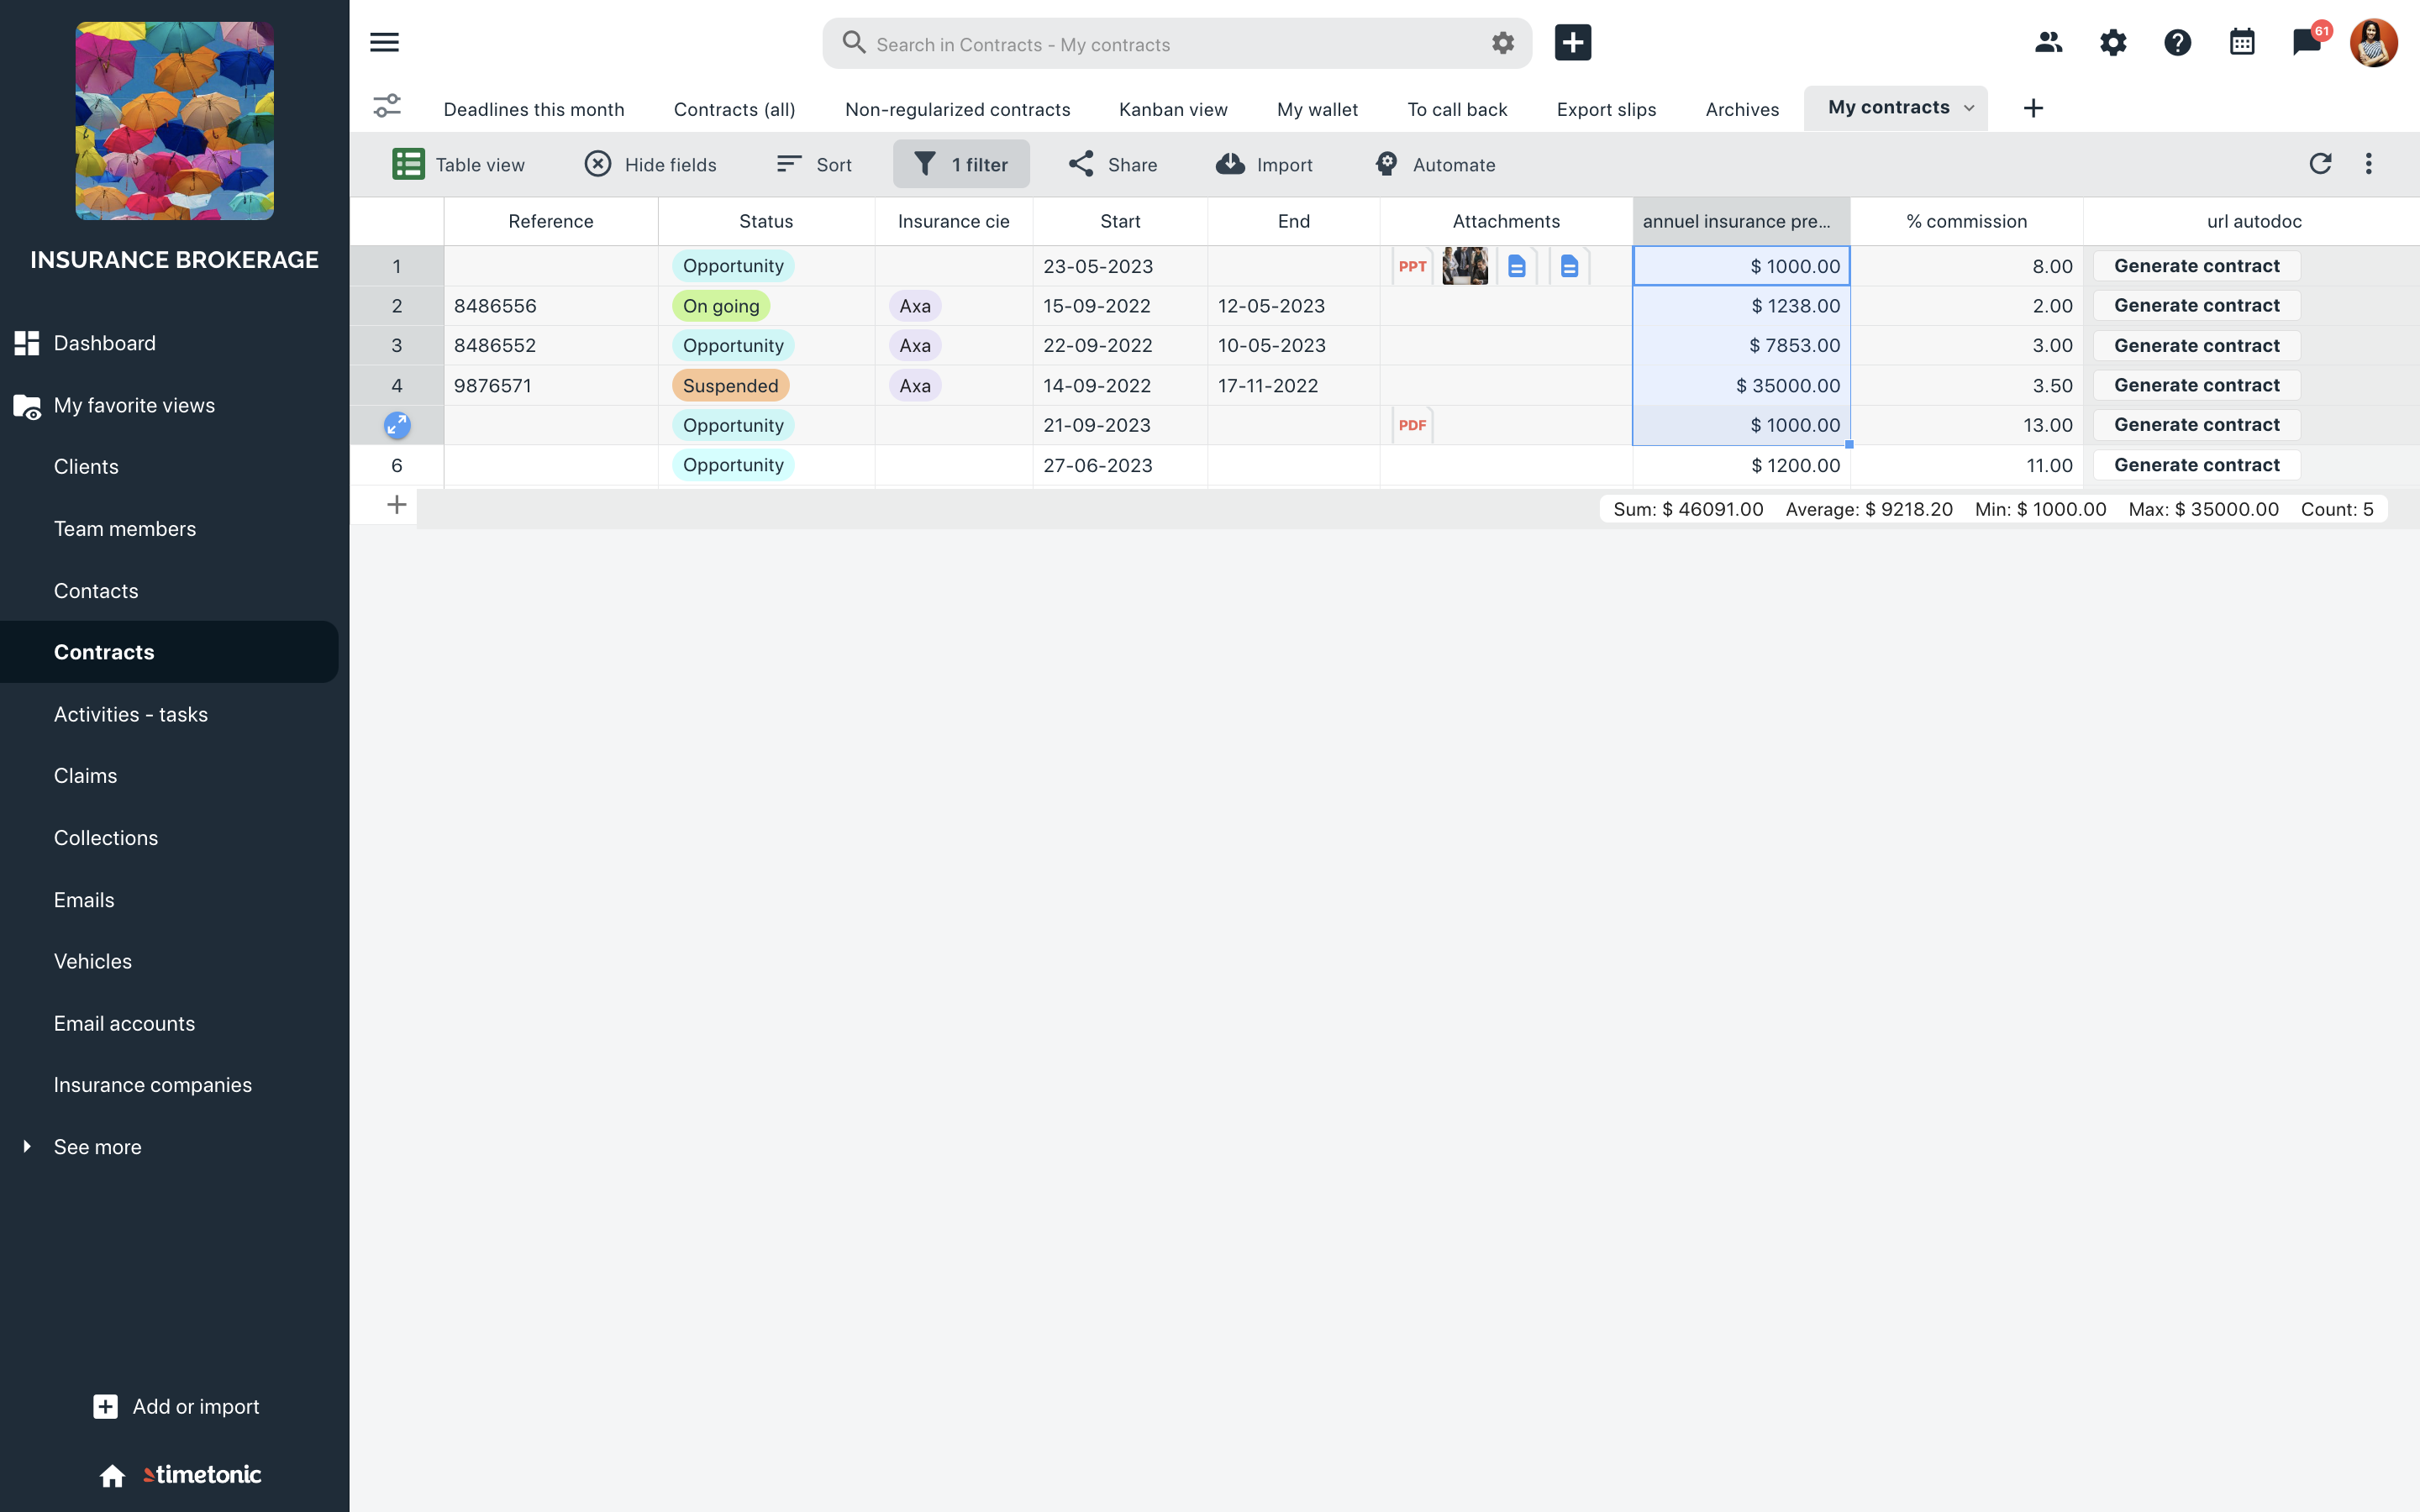The image size is (2420, 1512).
Task: Open My contracts tab dropdown chevron
Action: click(x=1969, y=108)
